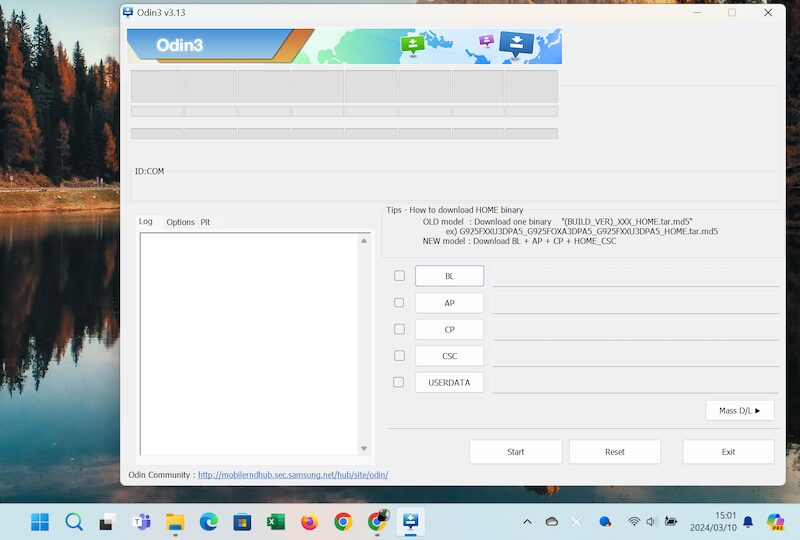Open File Explorer from taskbar
The image size is (800, 540).
click(x=174, y=521)
